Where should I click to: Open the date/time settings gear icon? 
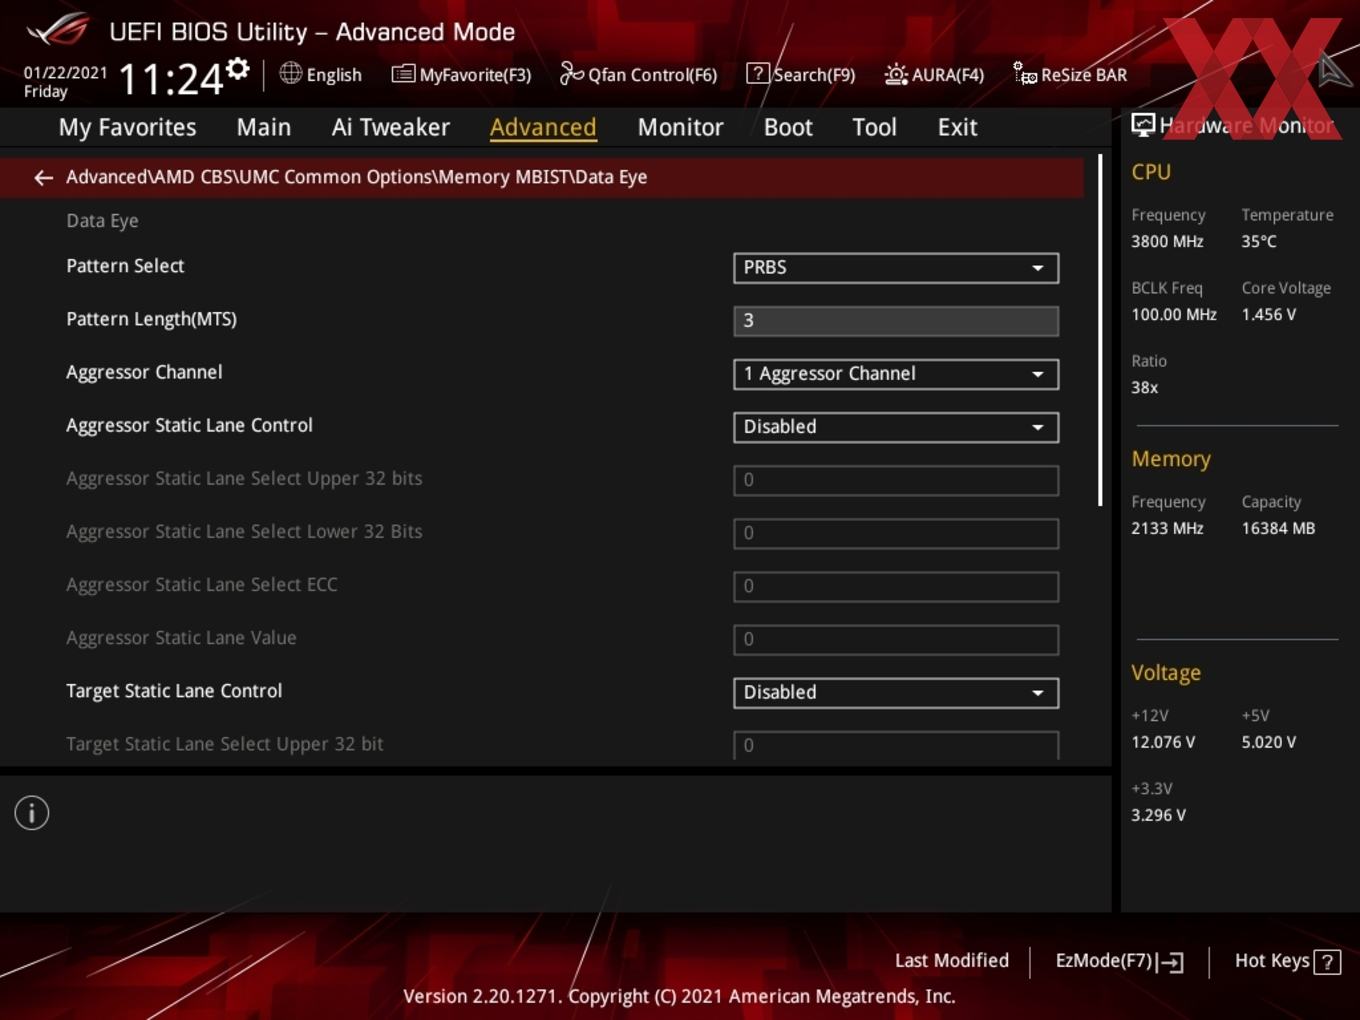(x=238, y=68)
